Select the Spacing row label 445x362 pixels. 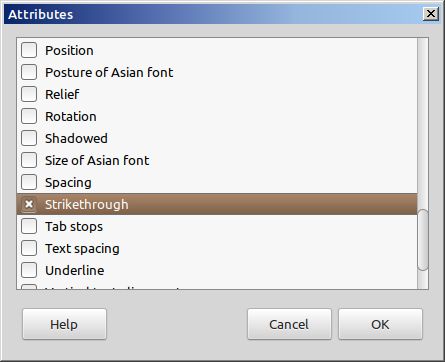pos(68,183)
